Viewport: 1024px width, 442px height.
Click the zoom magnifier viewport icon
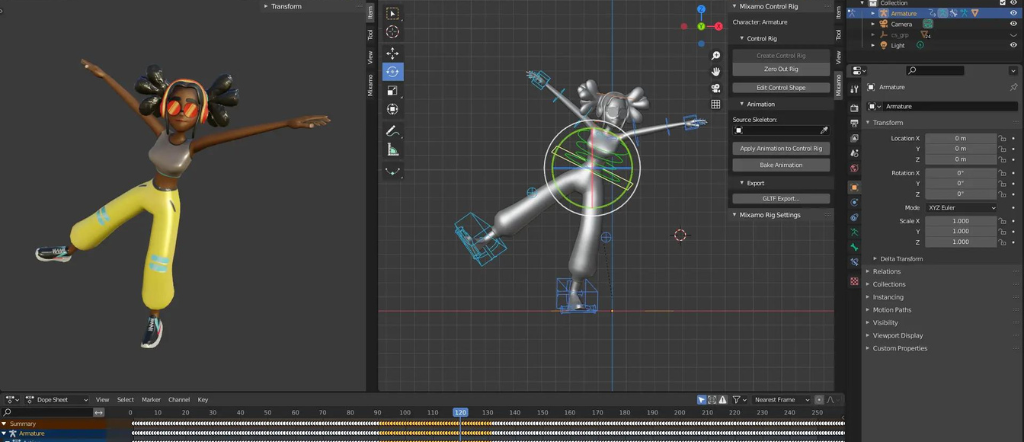716,55
